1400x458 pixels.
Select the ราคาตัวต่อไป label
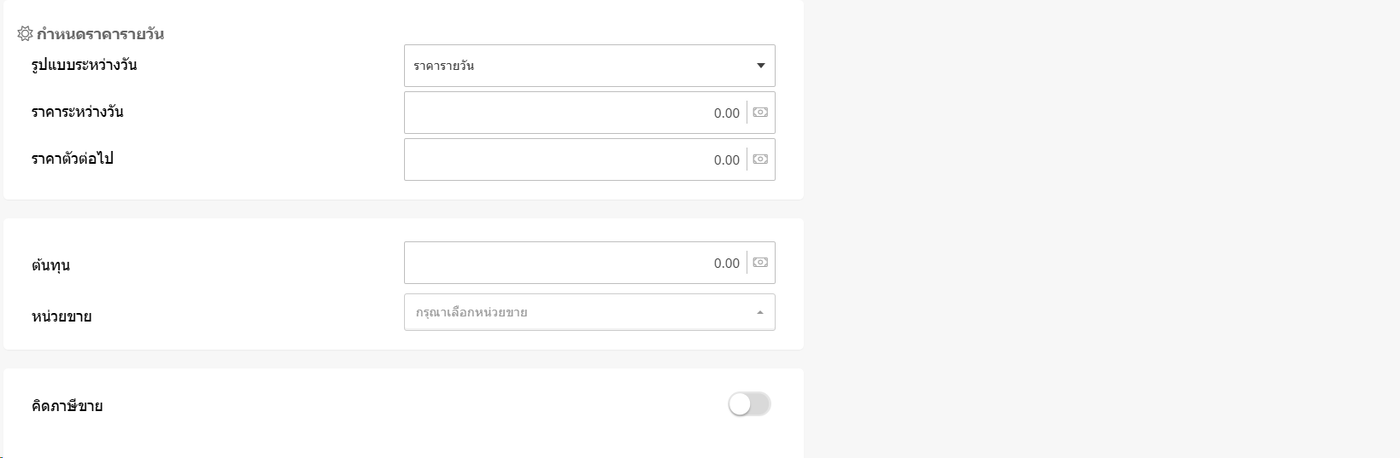coord(72,159)
